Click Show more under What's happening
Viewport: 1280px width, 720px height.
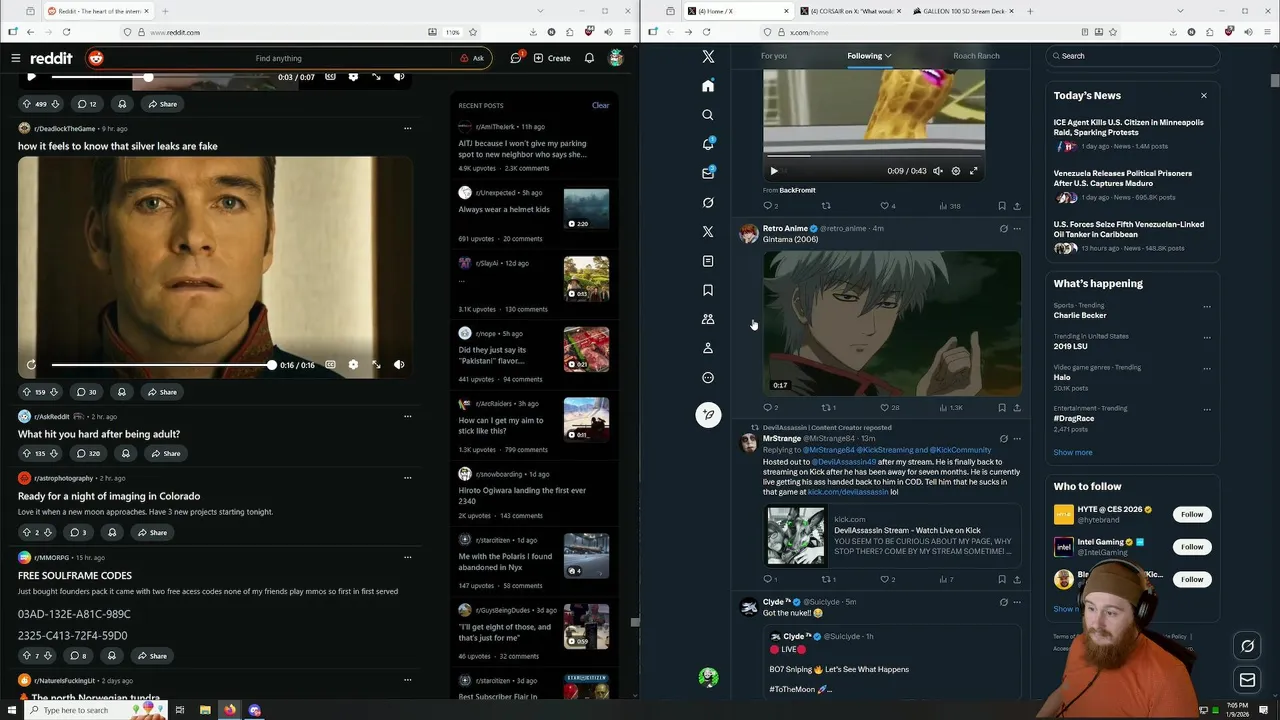point(1073,453)
